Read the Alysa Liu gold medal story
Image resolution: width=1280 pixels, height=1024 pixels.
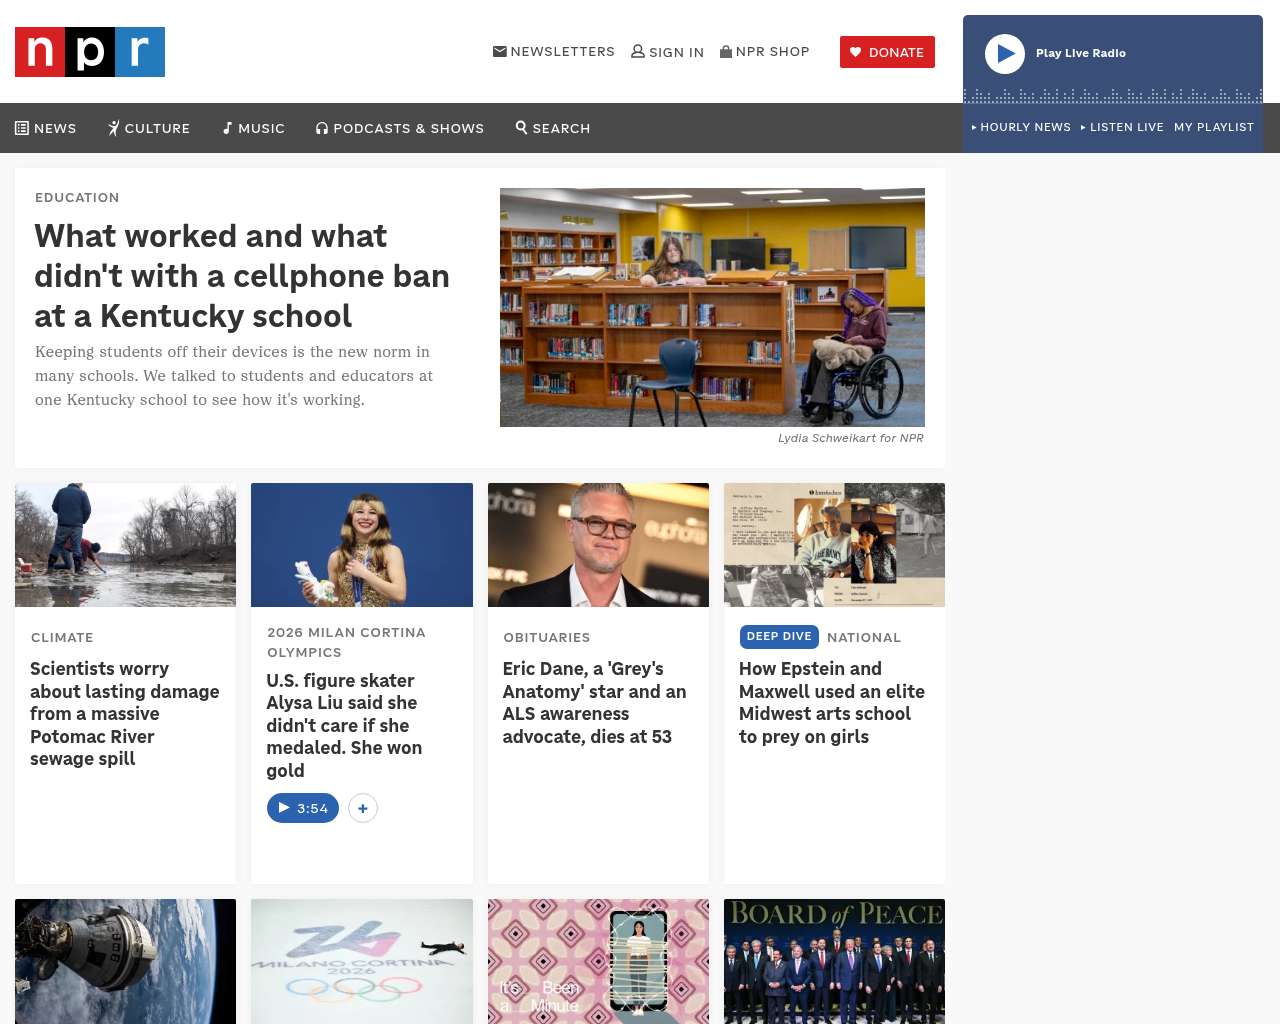point(344,726)
